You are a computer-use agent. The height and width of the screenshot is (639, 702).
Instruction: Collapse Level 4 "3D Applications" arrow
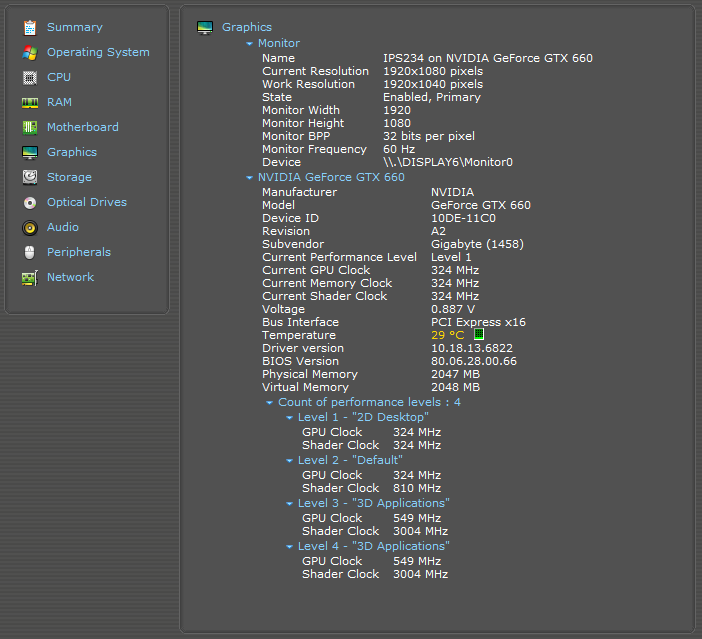(x=289, y=547)
